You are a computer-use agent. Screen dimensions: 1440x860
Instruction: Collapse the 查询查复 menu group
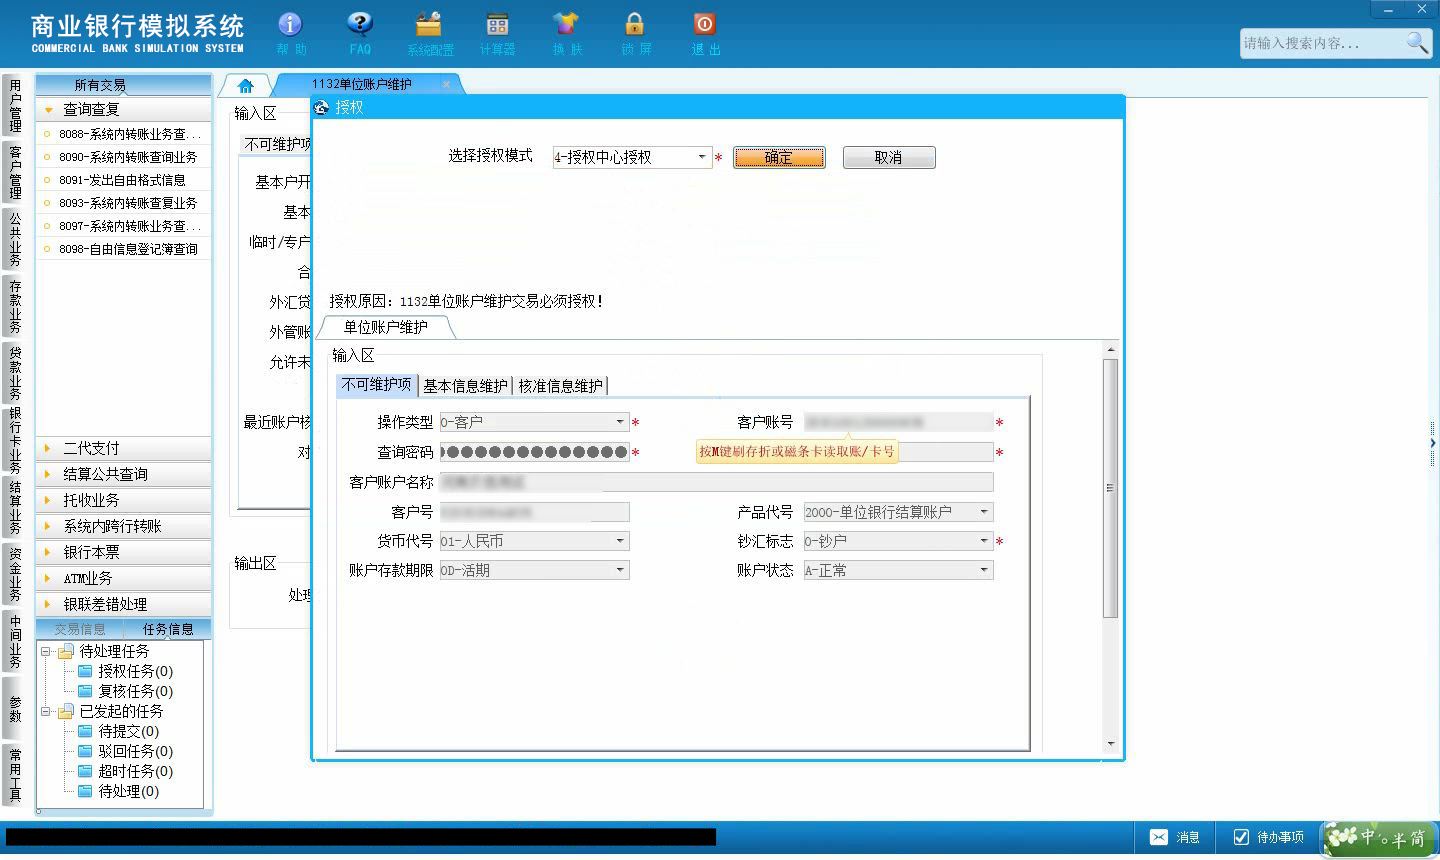click(x=124, y=109)
